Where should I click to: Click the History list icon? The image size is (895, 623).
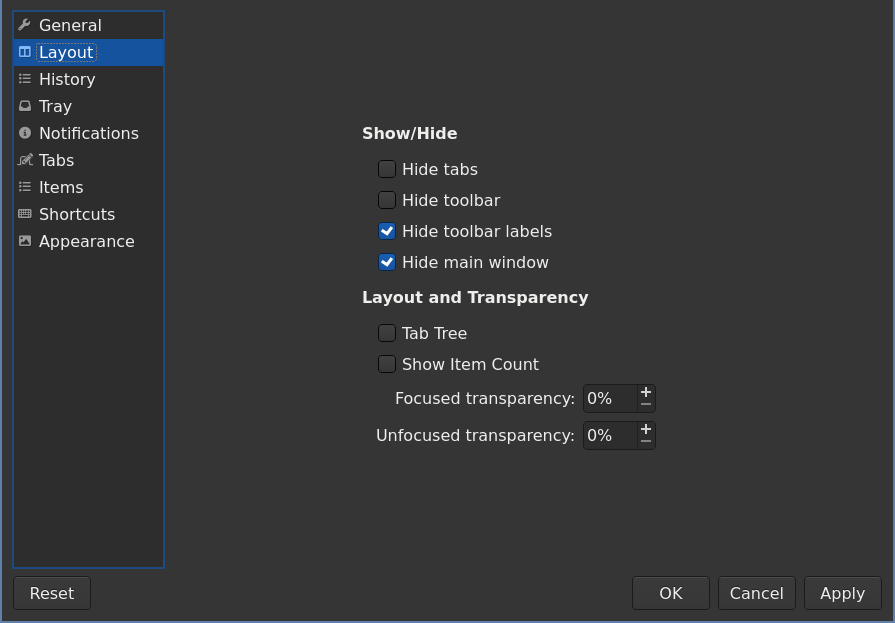(x=25, y=79)
